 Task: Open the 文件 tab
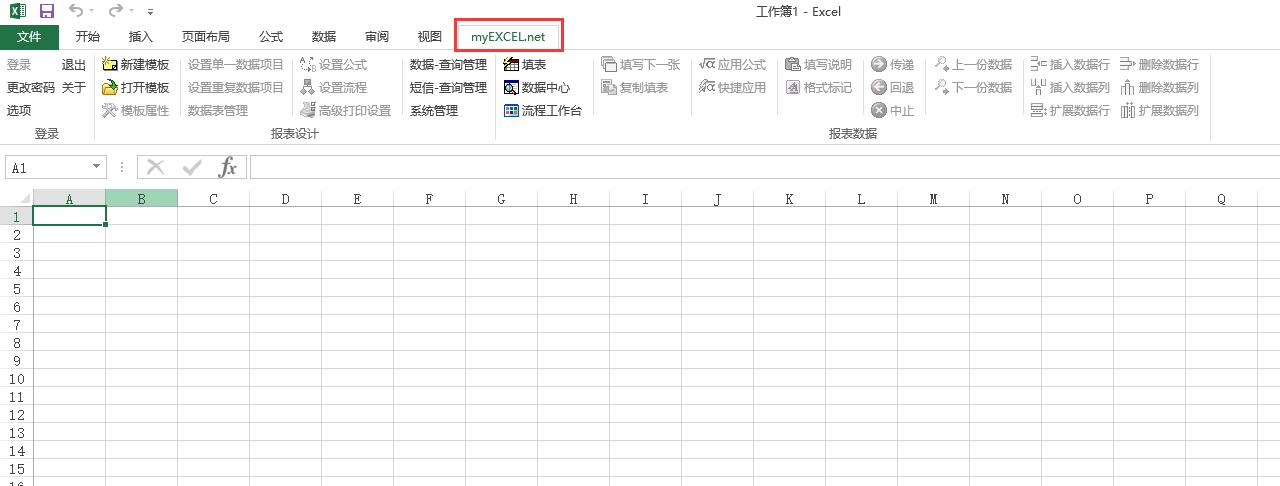coord(30,37)
